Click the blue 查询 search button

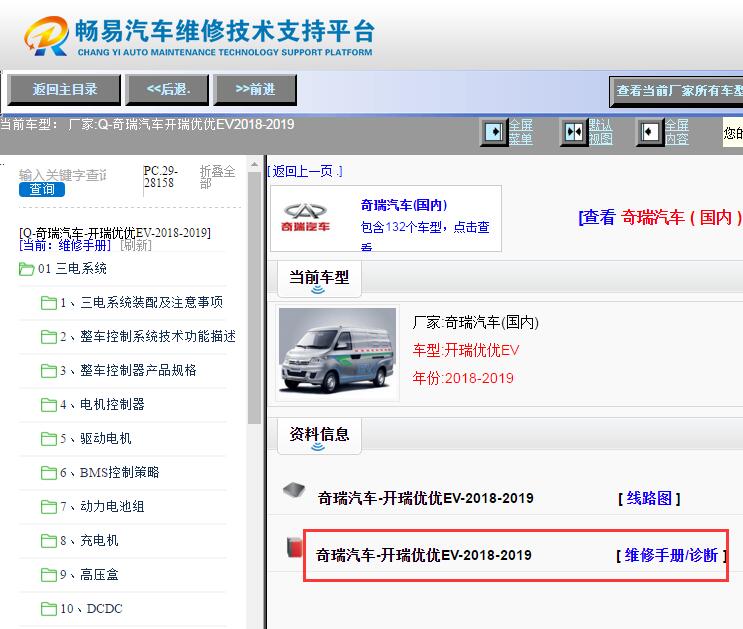tap(42, 190)
